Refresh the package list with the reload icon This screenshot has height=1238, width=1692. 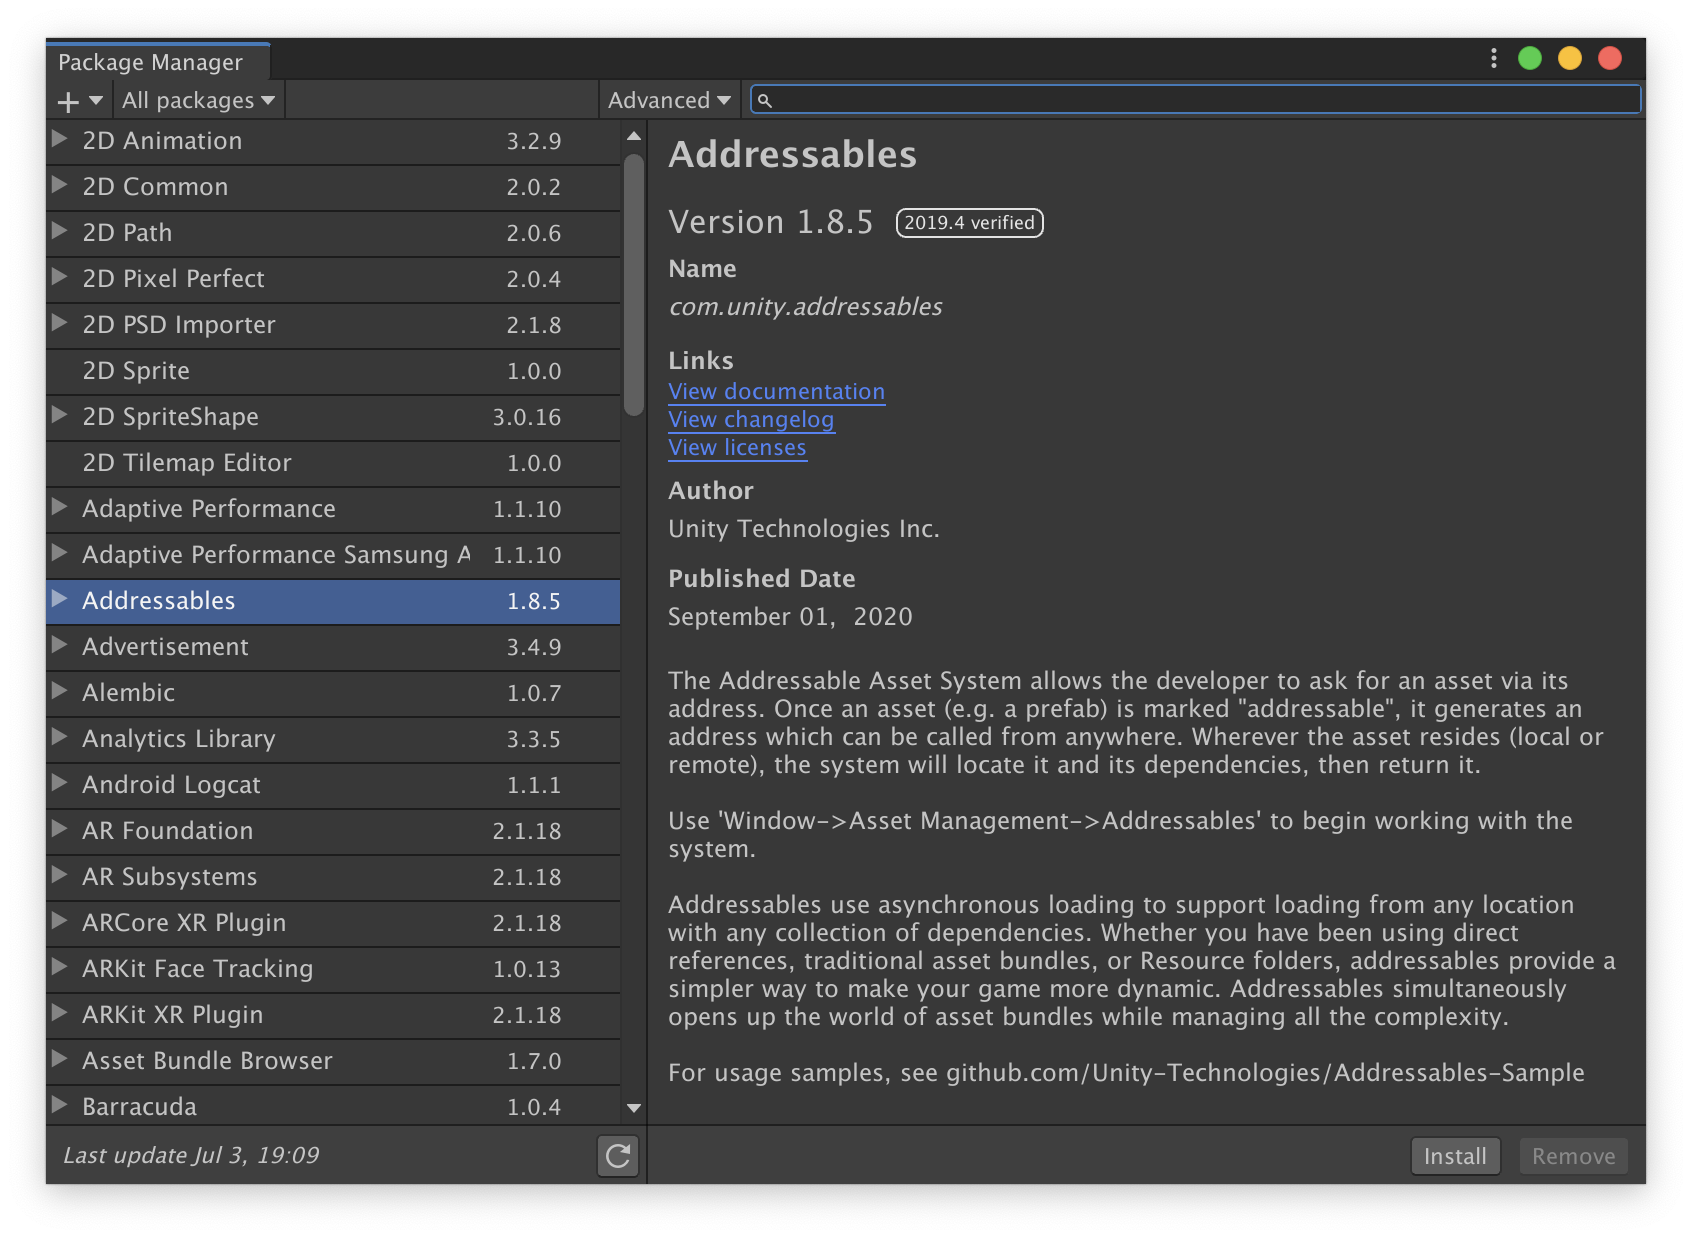click(617, 1157)
